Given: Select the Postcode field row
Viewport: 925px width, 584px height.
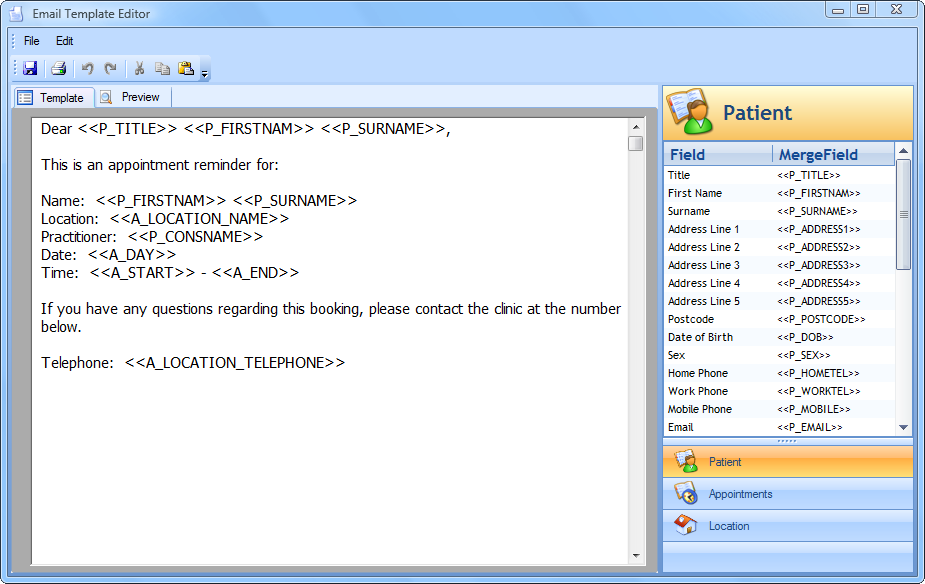Looking at the screenshot, I should [x=779, y=319].
